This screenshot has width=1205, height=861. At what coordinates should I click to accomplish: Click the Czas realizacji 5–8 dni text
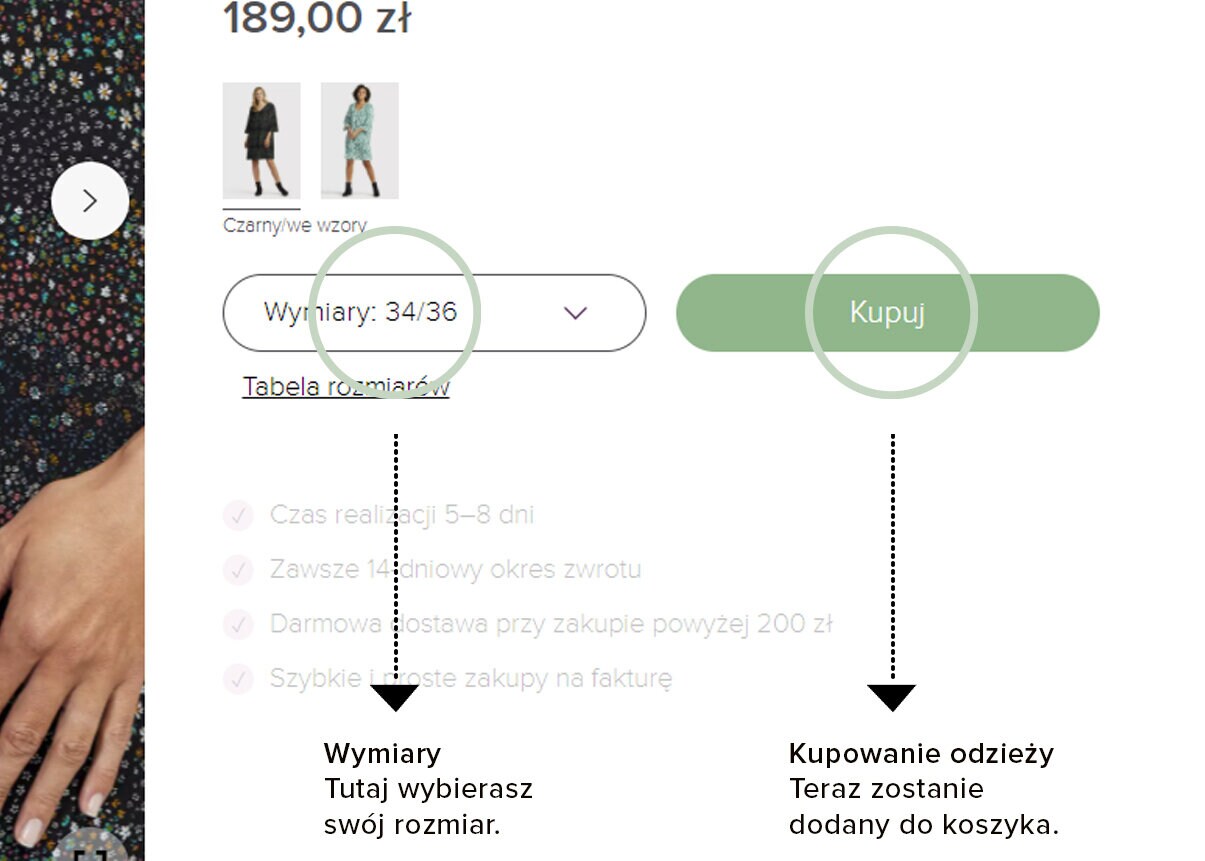pos(402,516)
